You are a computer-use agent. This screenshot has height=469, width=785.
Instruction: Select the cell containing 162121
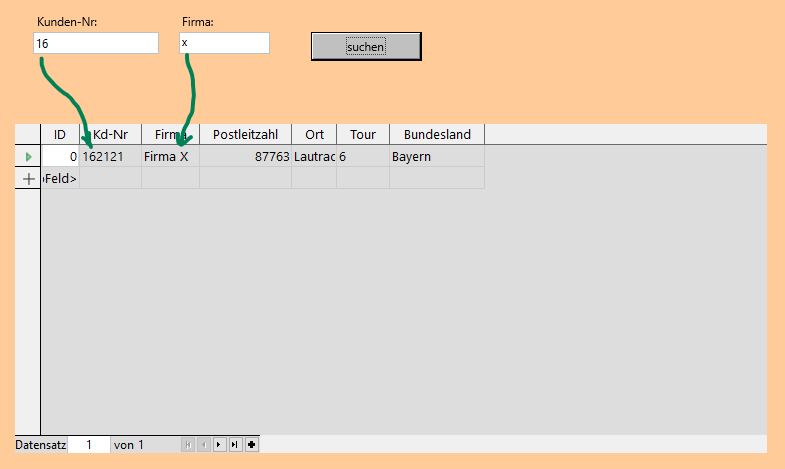point(110,157)
